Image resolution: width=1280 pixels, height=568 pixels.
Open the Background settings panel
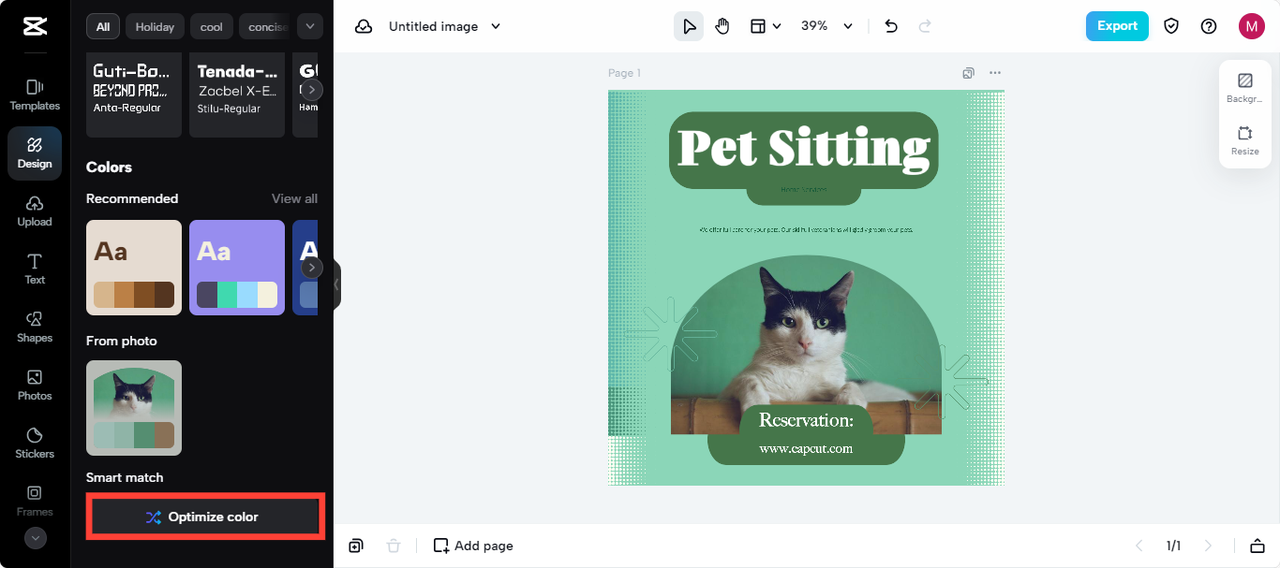click(x=1245, y=88)
